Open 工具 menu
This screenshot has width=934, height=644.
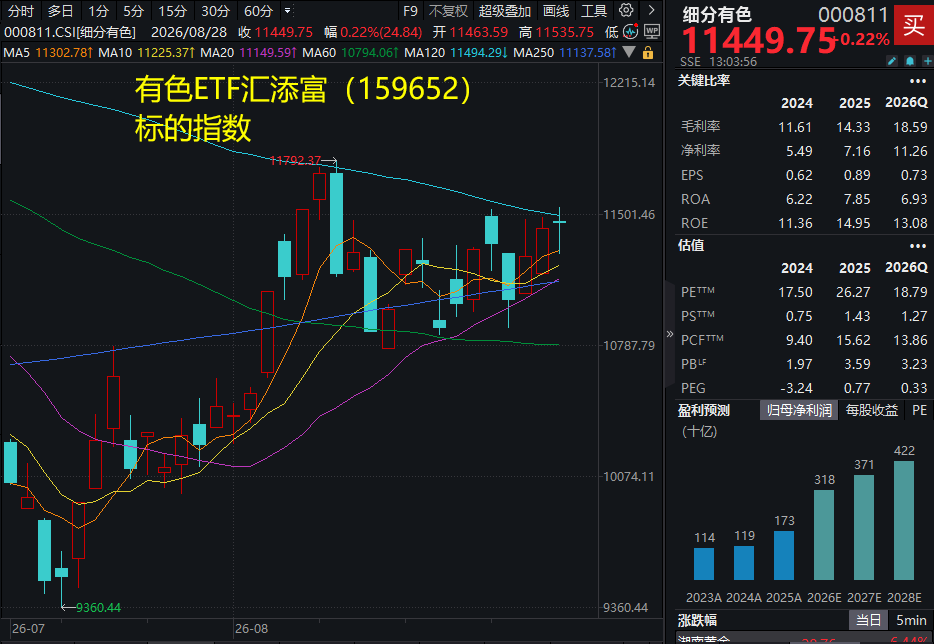[593, 11]
